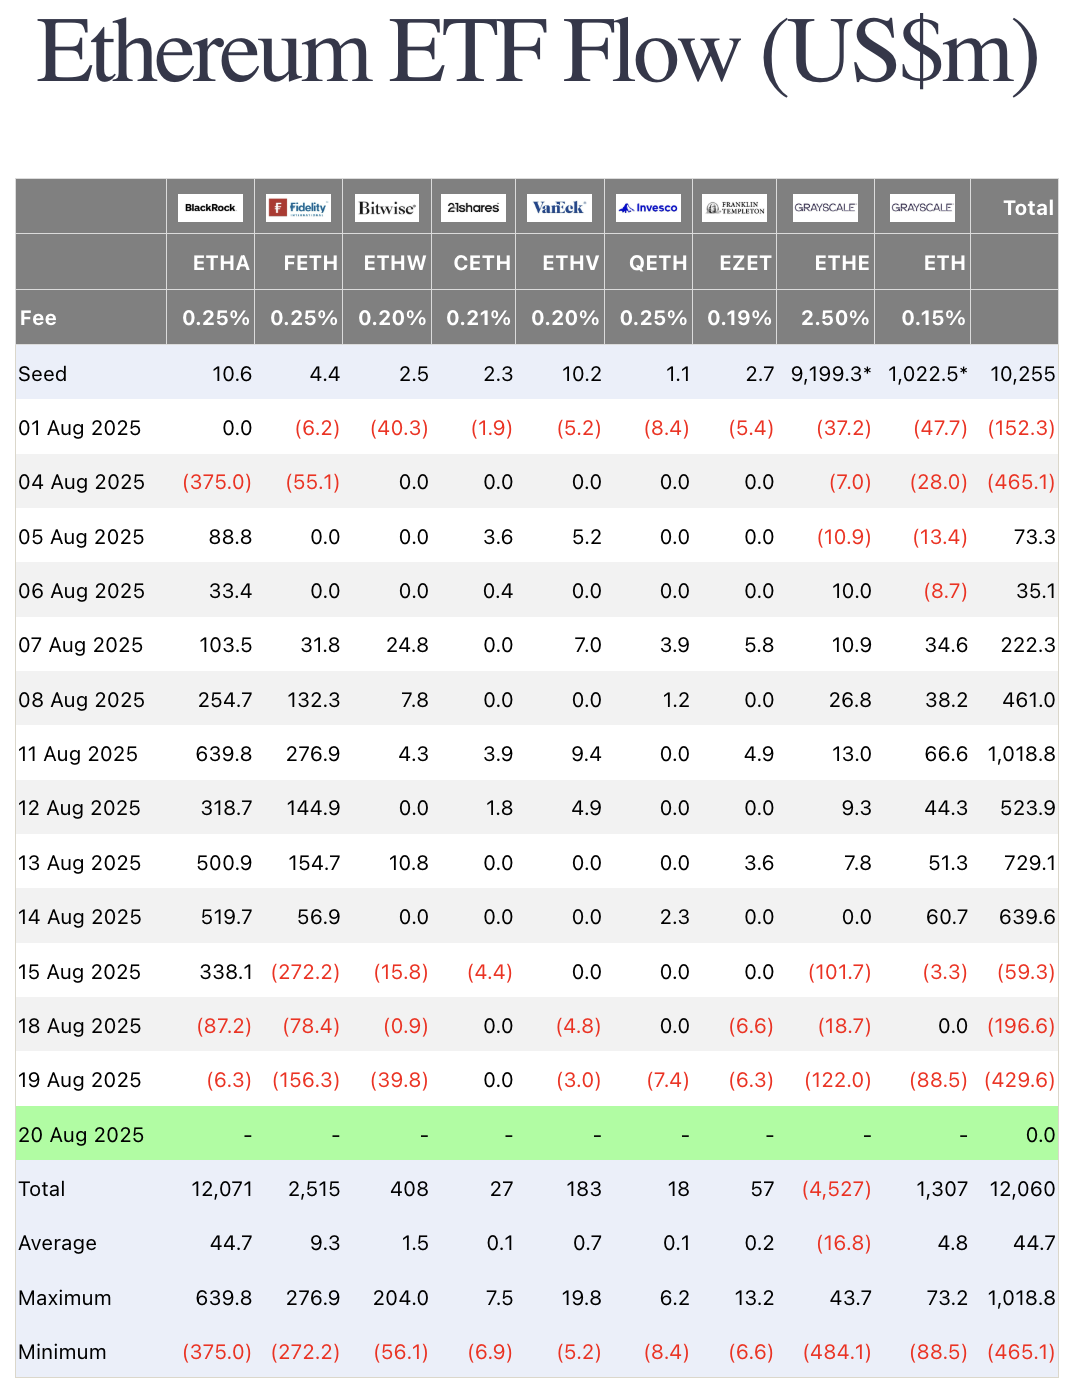The width and height of the screenshot is (1076, 1400).
Task: Click the Average row label
Action: tap(58, 1243)
